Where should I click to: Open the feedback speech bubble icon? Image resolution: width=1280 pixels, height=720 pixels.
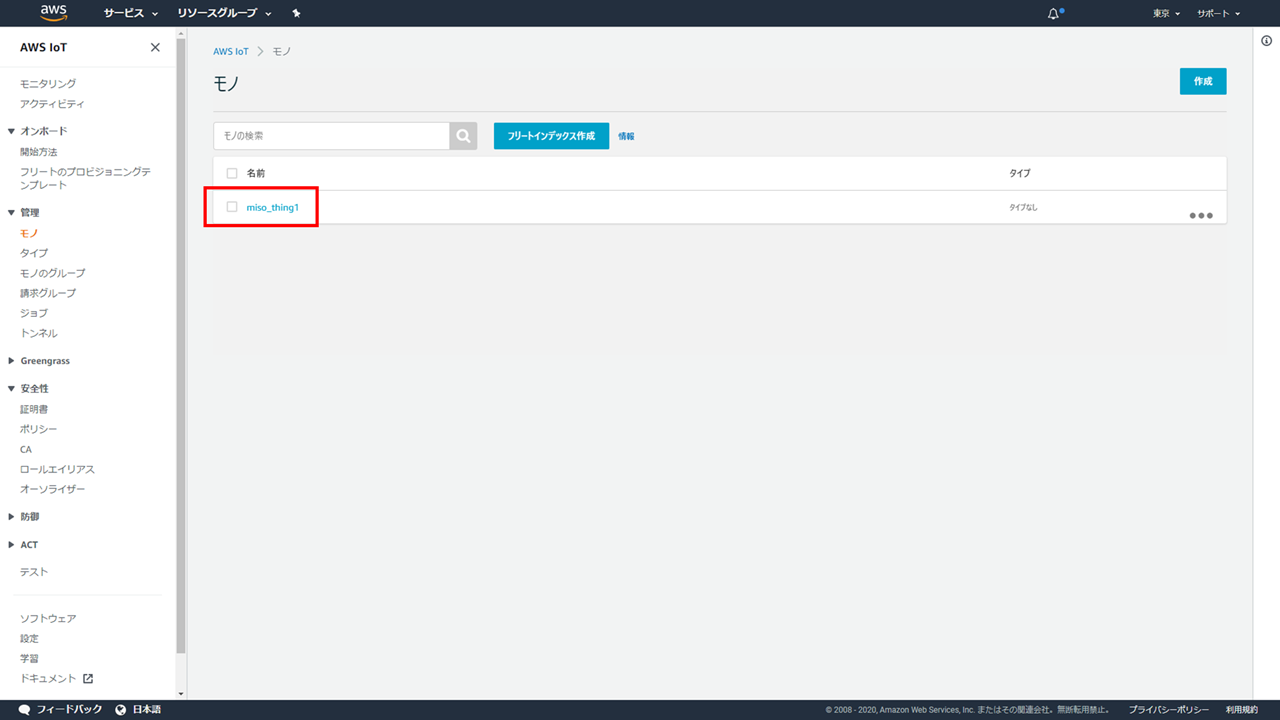coord(24,709)
